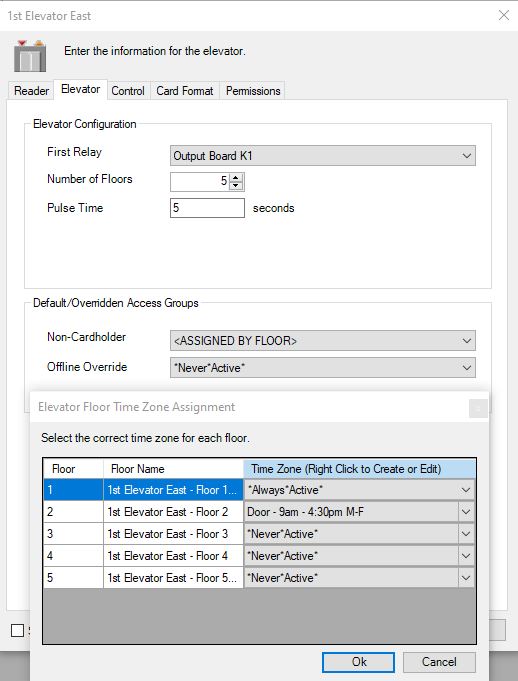Switch to the Reader tab
518x681 pixels.
pos(31,91)
